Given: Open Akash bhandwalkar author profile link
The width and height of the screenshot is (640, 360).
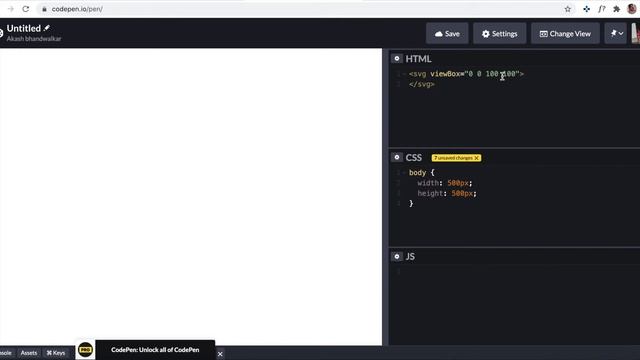Looking at the screenshot, I should pyautogui.click(x=34, y=39).
